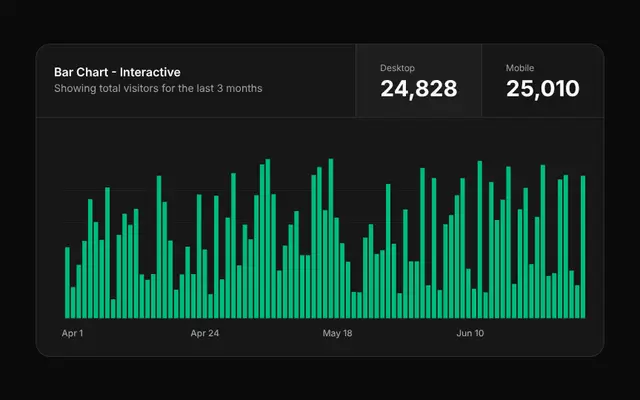The image size is (640, 400).
Task: Click the "Showing total visitors" subtitle
Action: pos(158,88)
